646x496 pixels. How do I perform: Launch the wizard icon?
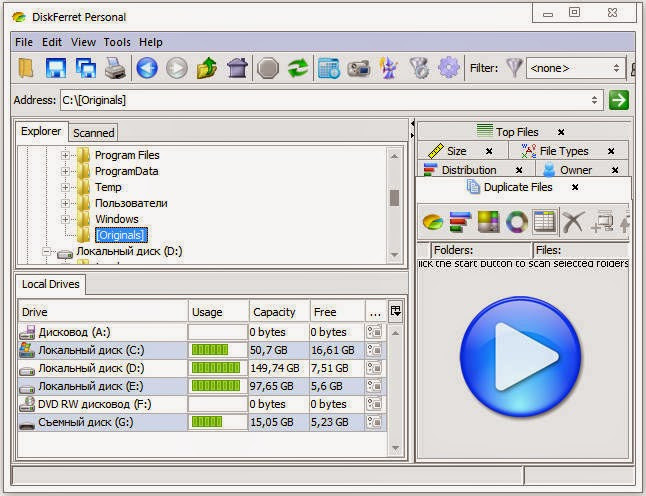coord(389,68)
